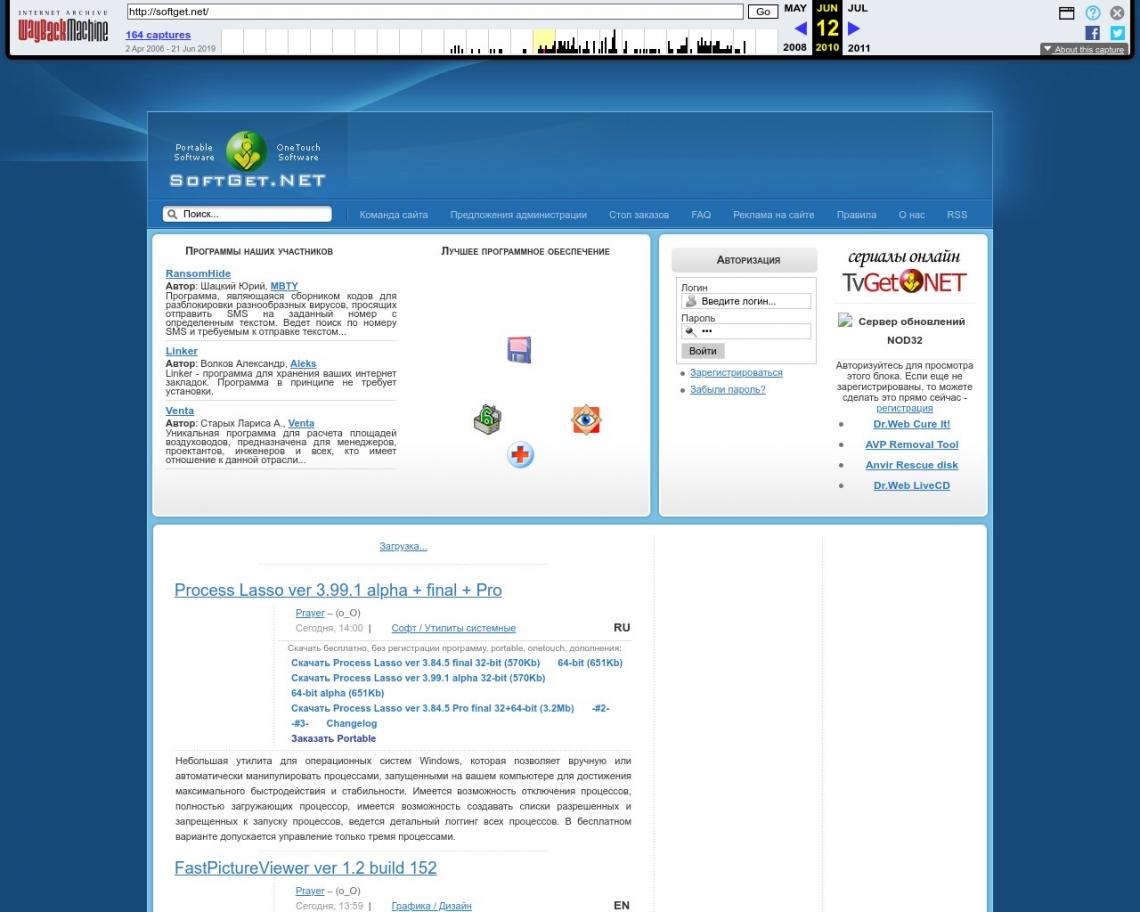Click the регистрация link in the NOD32 block
The image size is (1140, 912).
(904, 408)
